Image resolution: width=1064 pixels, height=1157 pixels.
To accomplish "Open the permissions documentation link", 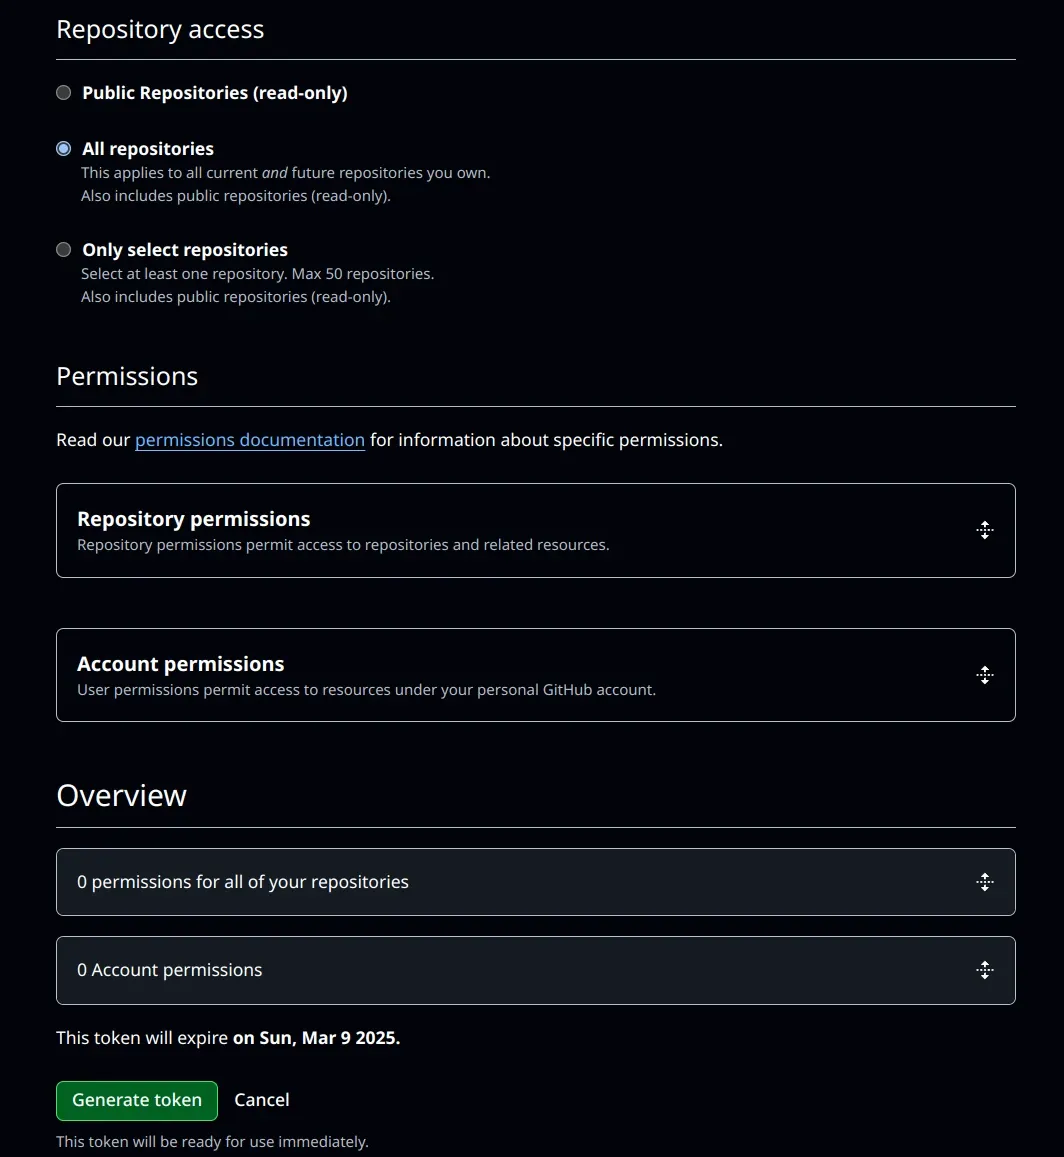I will click(249, 439).
